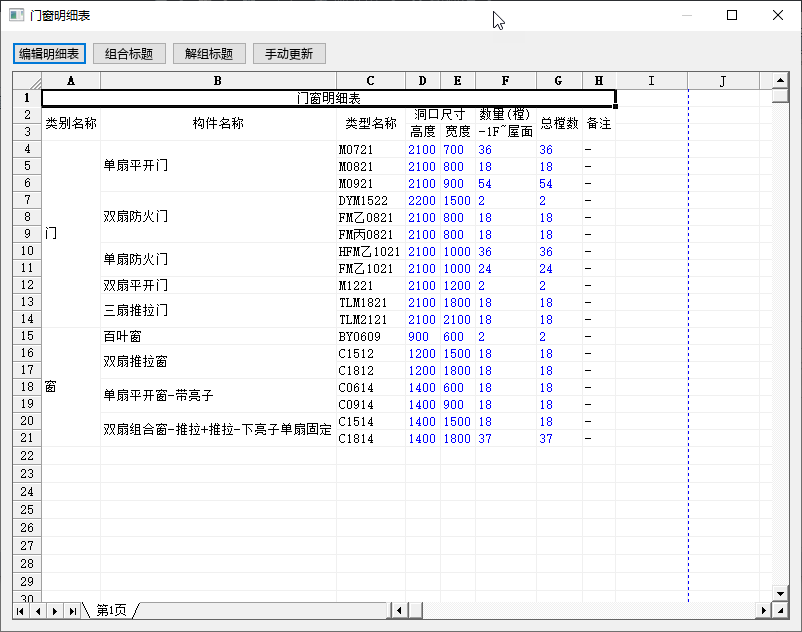The image size is (802, 632).
Task: Click the 单扇平开窗-带亮子 cell
Action: click(218, 395)
